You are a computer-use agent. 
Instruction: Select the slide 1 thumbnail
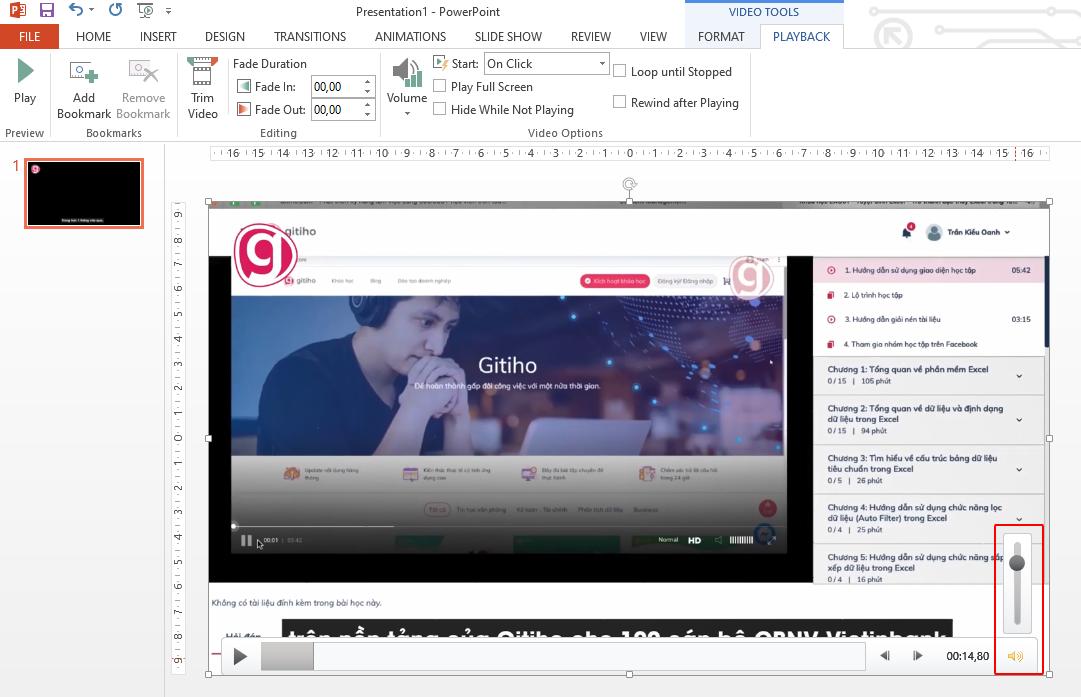click(x=84, y=193)
